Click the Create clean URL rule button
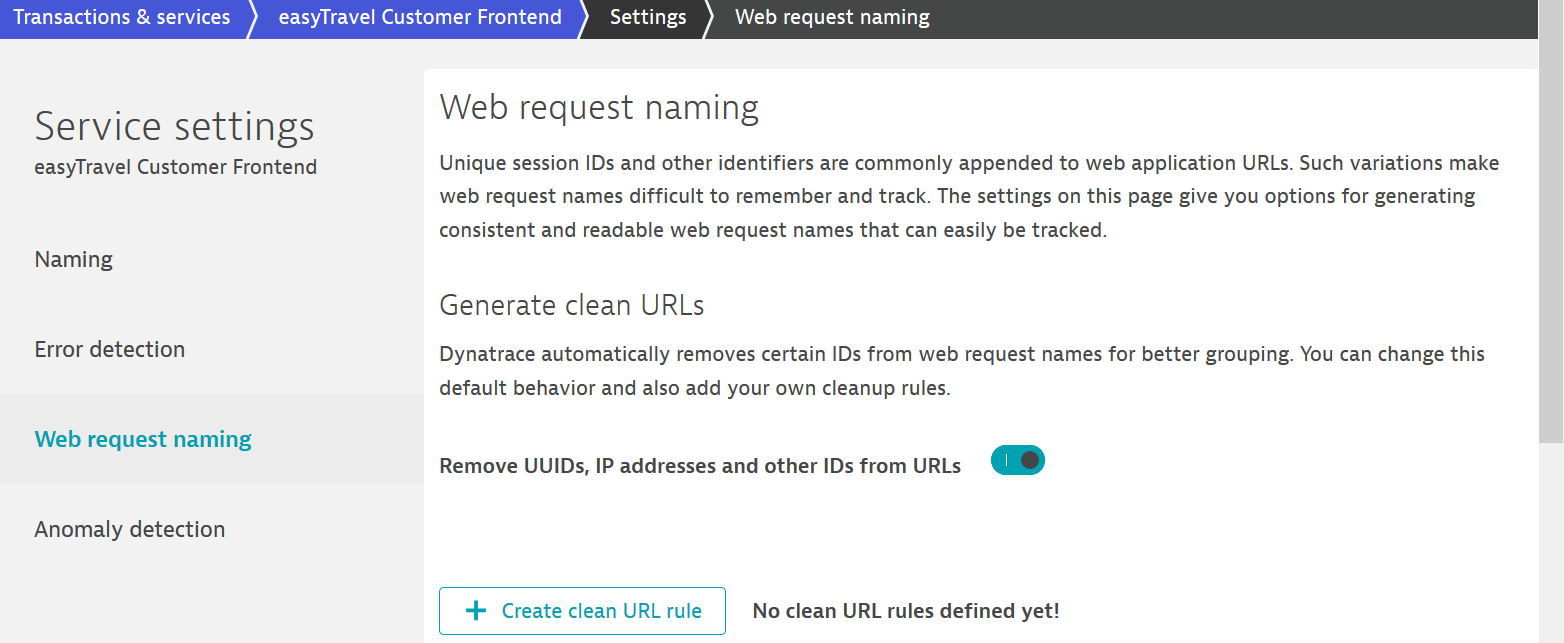The width and height of the screenshot is (1564, 643). 582,611
